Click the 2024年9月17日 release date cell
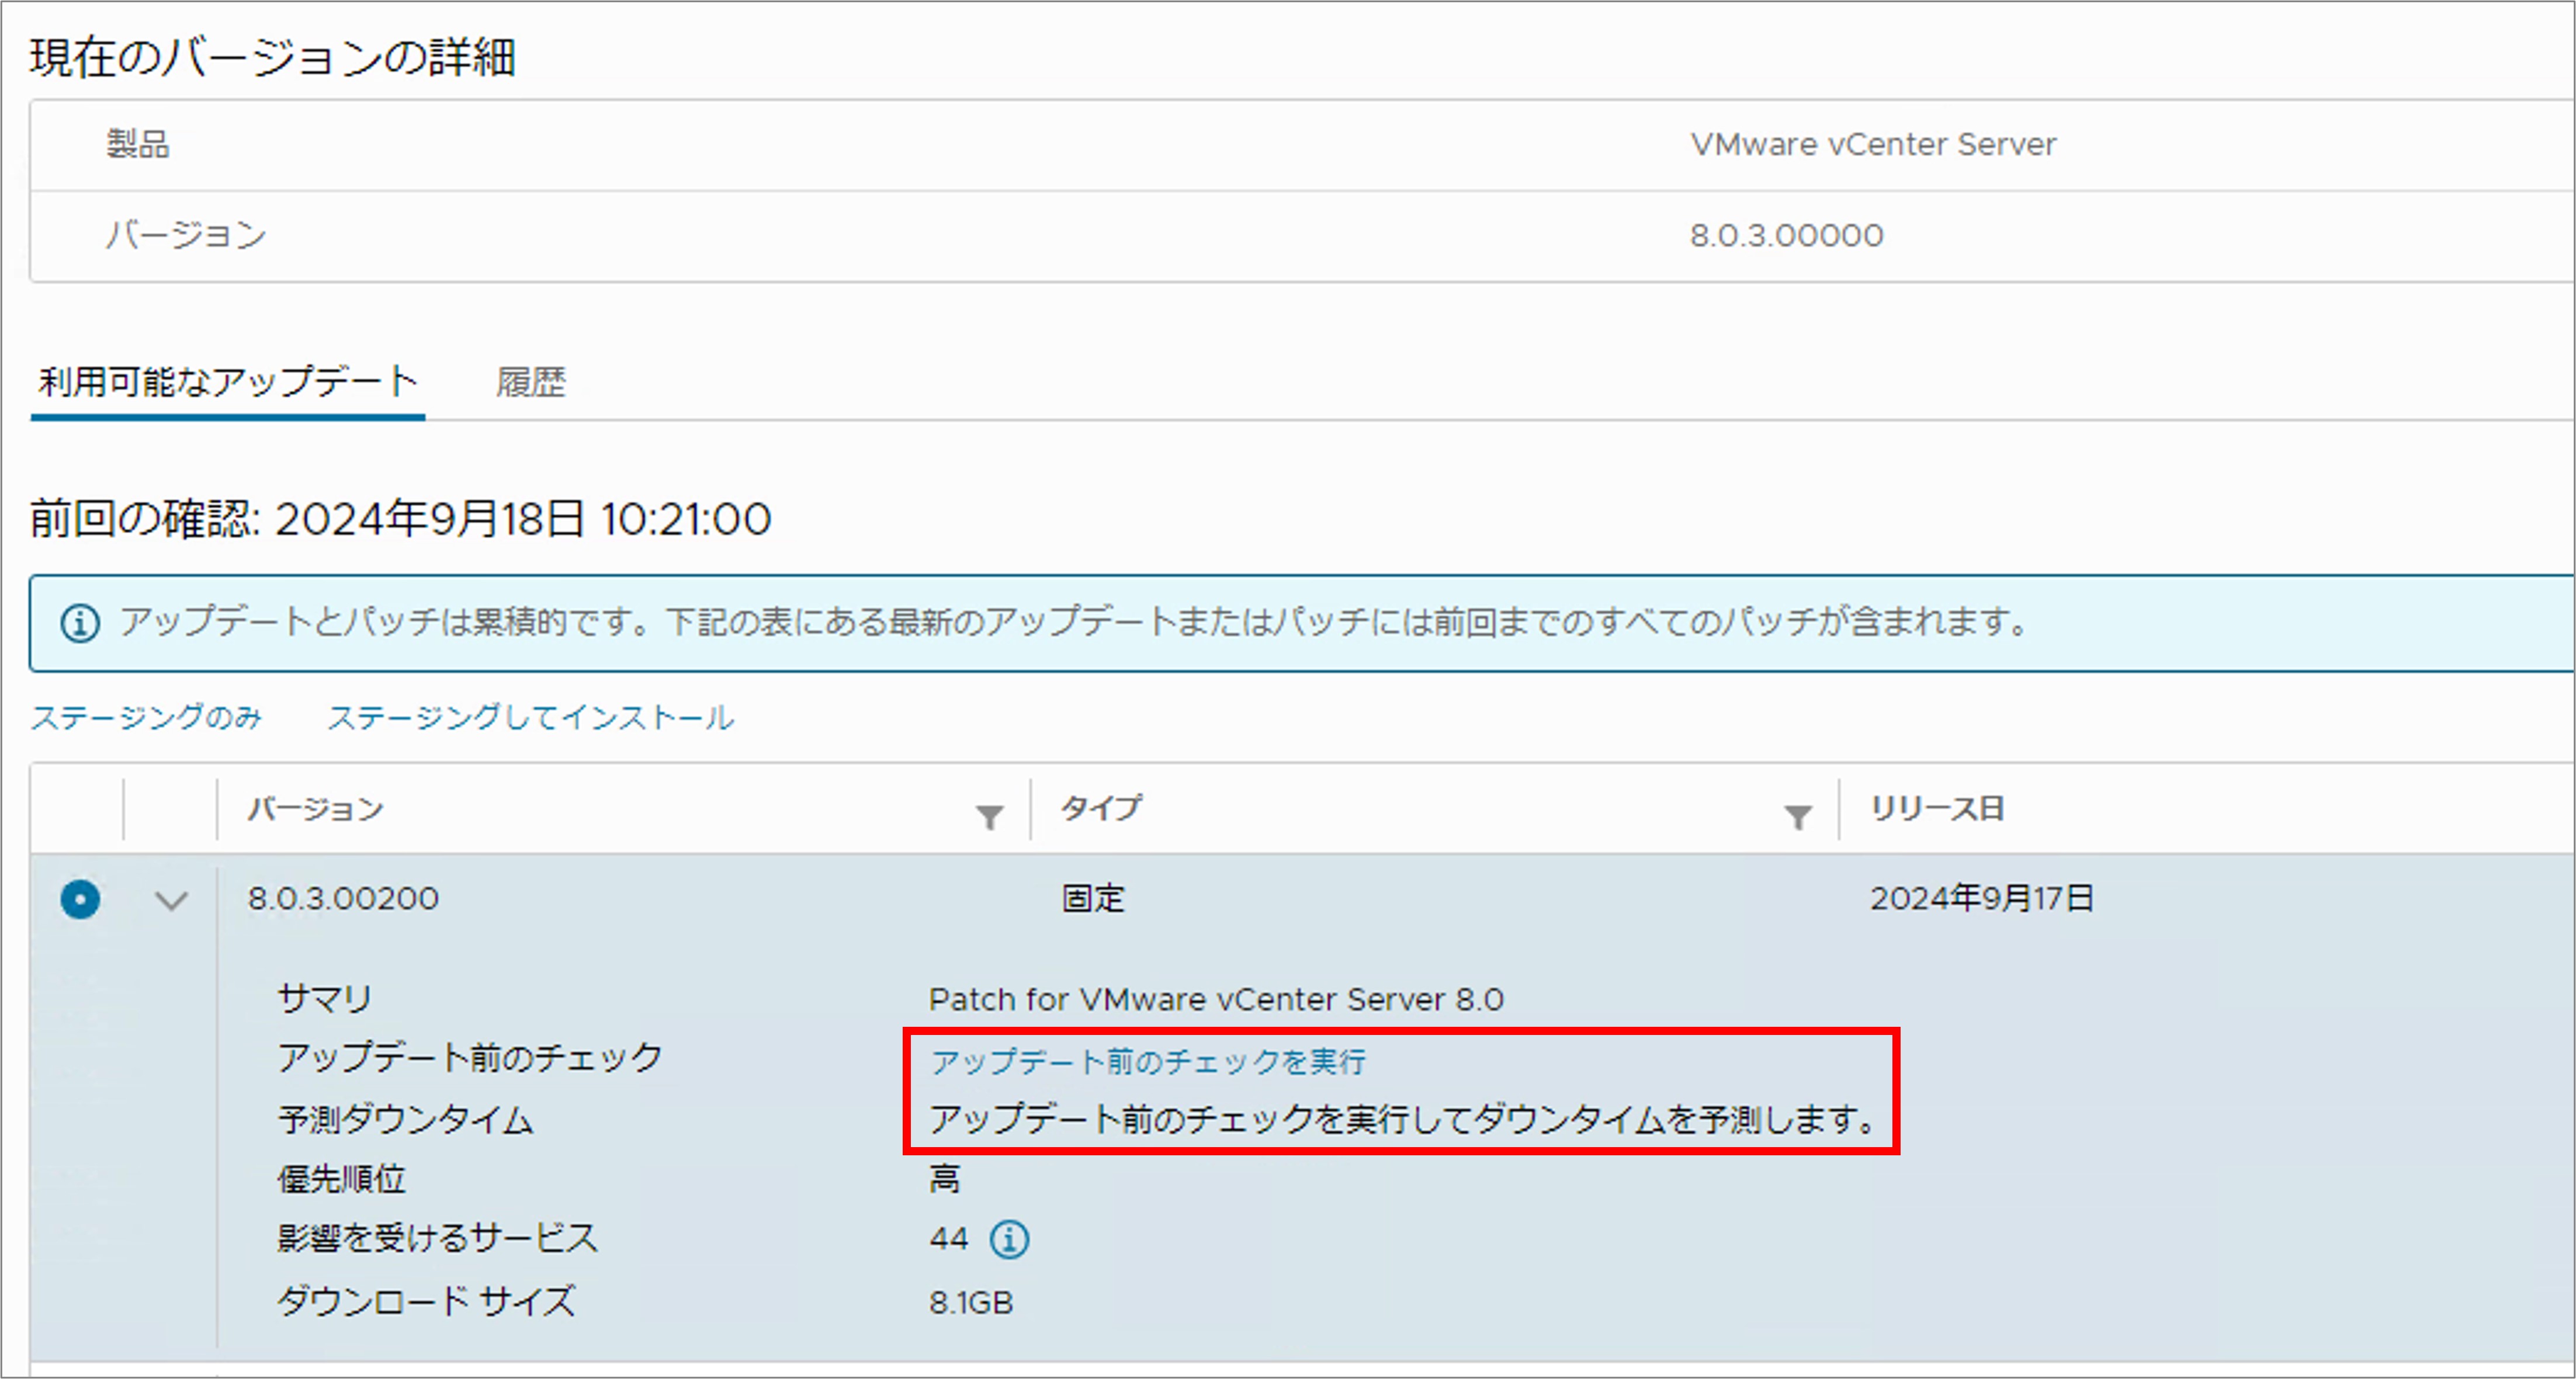 tap(1982, 898)
